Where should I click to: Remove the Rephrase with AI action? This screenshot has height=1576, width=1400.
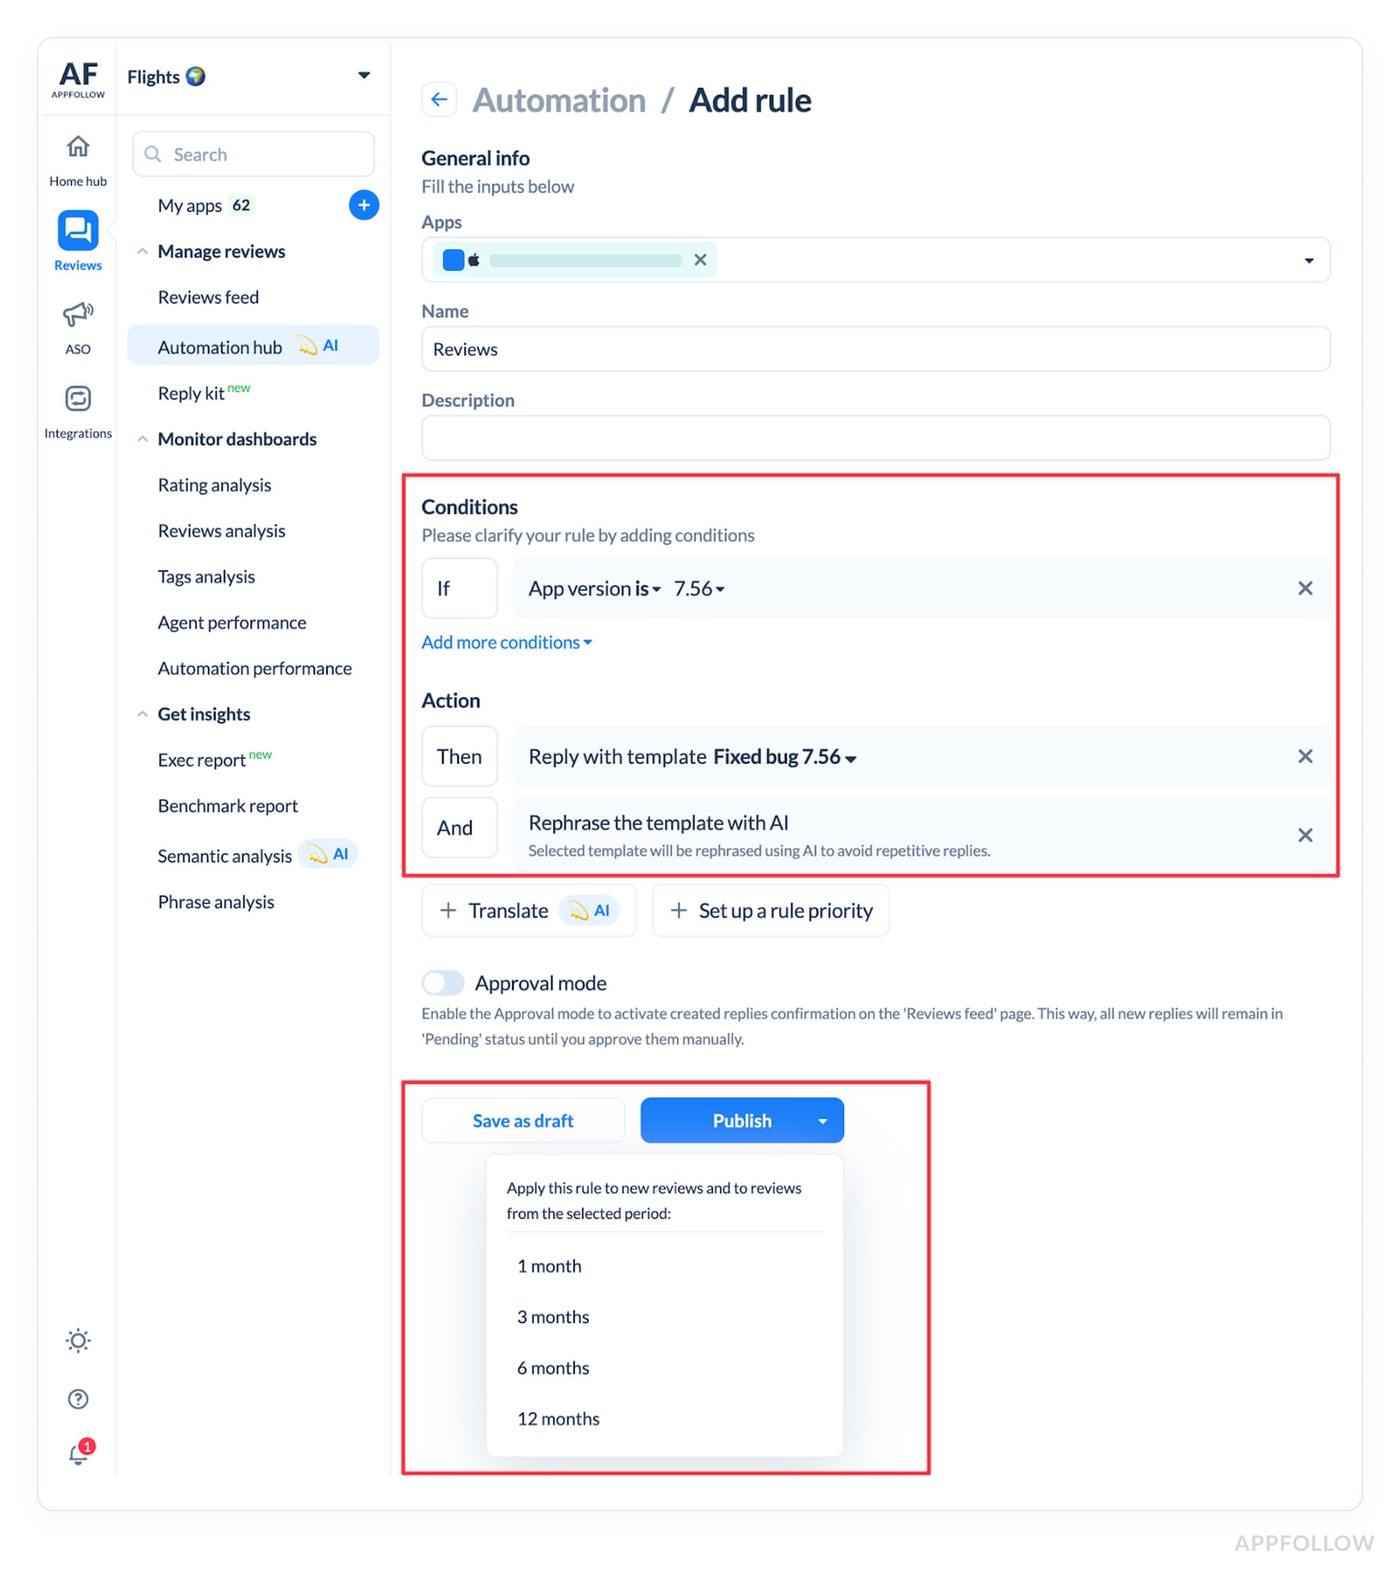pos(1305,835)
